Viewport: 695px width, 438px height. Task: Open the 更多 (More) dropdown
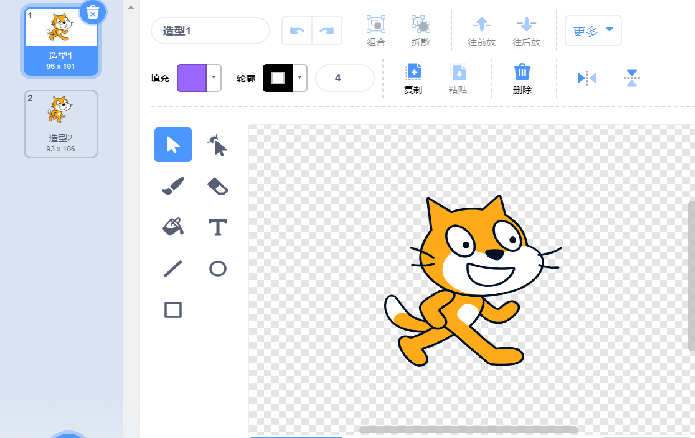point(593,30)
